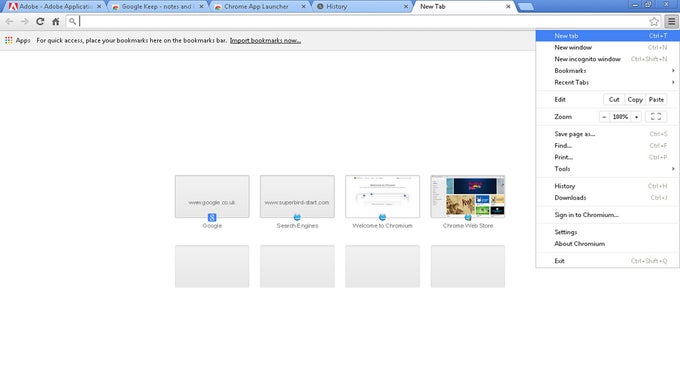
Task: Select Save page as menu item
Action: pos(607,134)
